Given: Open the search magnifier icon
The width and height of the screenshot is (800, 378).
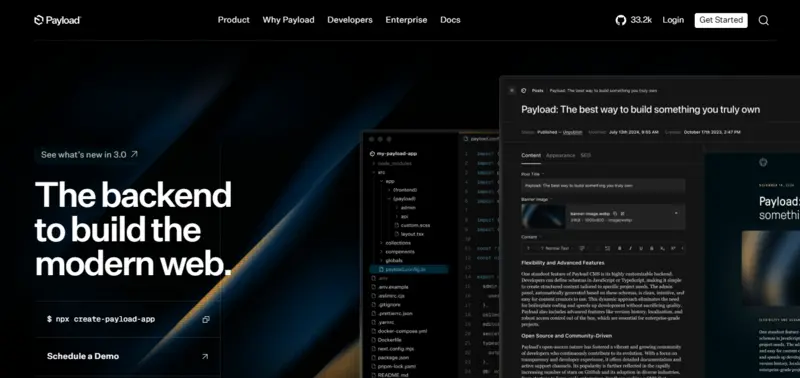Looking at the screenshot, I should pos(763,20).
